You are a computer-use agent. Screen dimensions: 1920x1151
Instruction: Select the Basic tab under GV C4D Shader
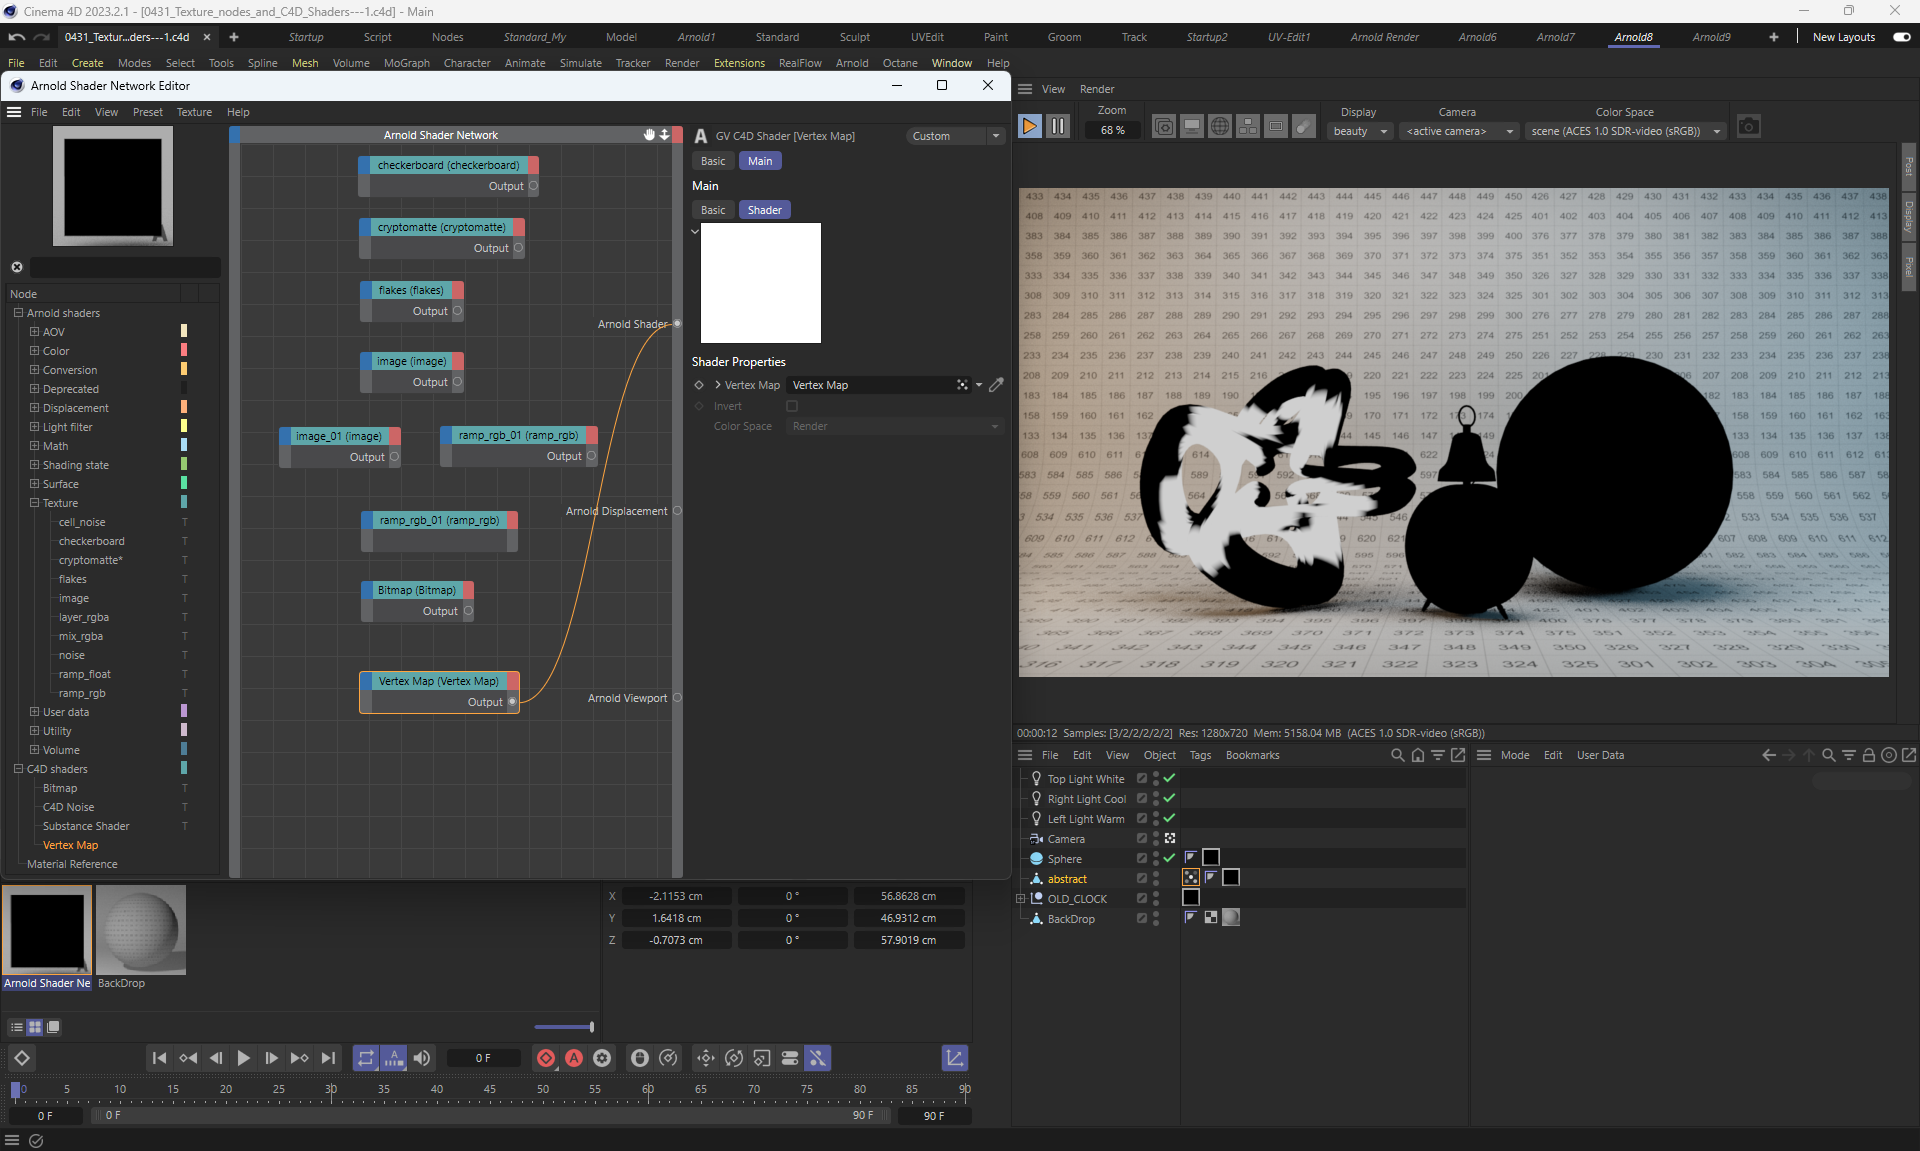click(x=713, y=161)
